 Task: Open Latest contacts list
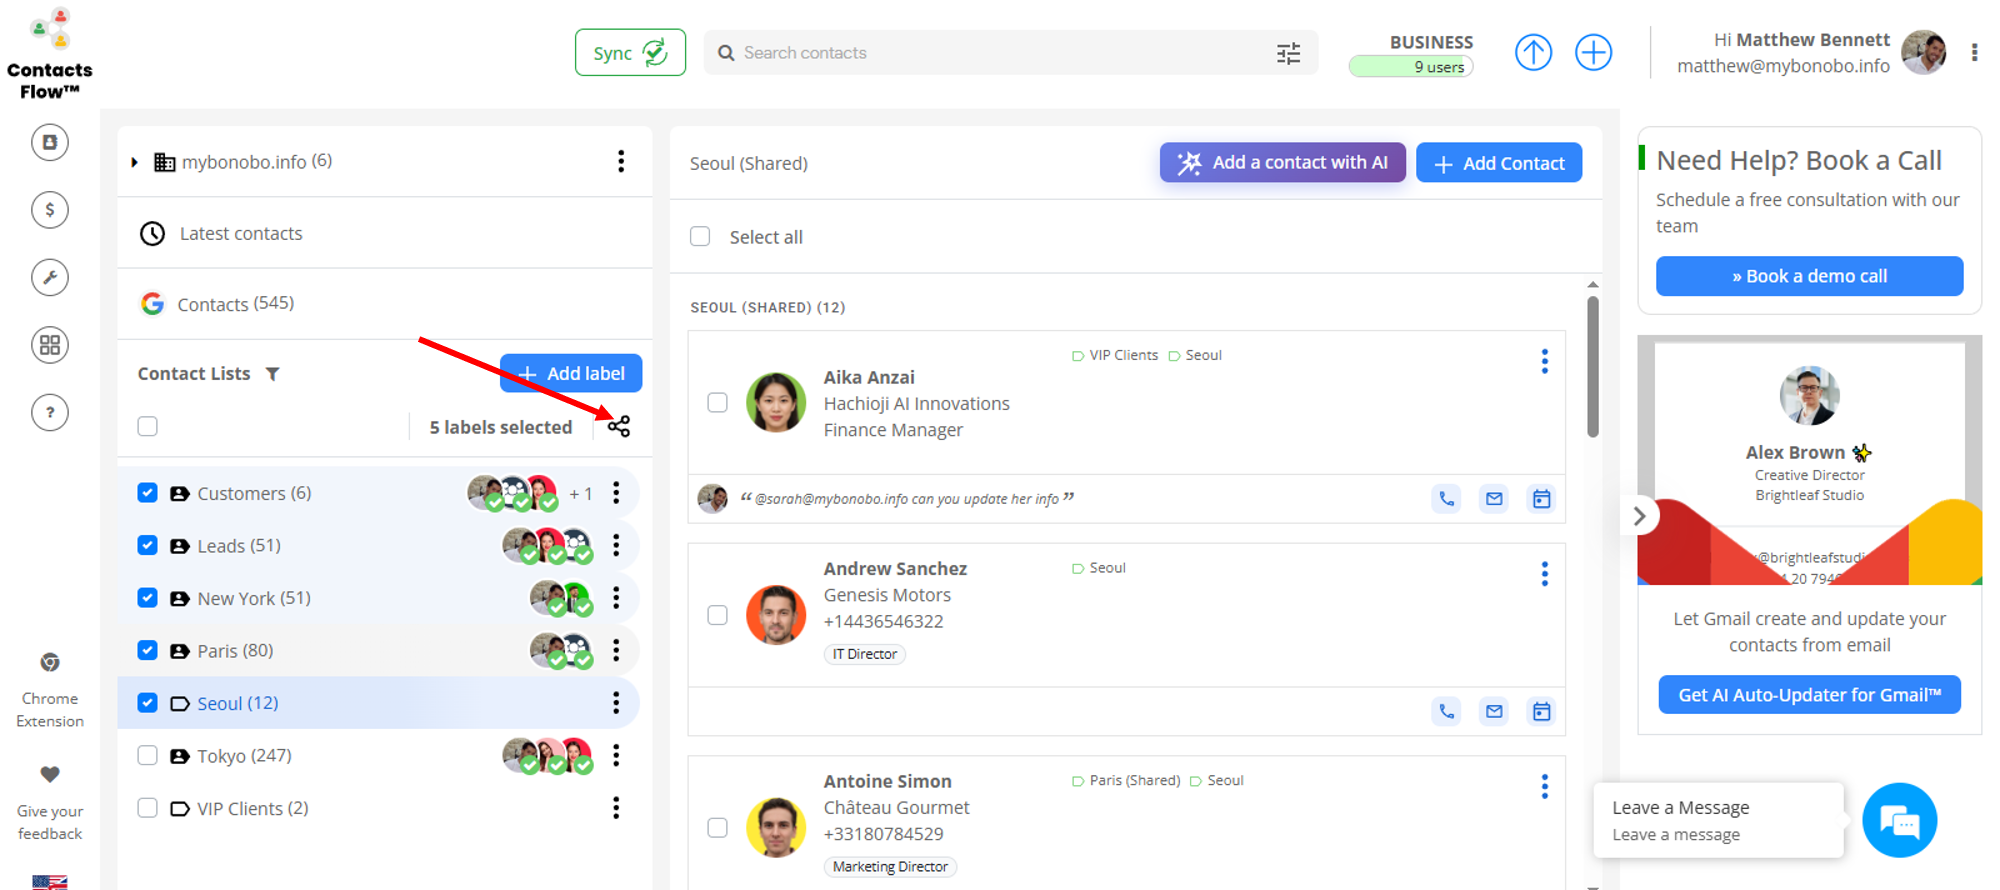(240, 233)
